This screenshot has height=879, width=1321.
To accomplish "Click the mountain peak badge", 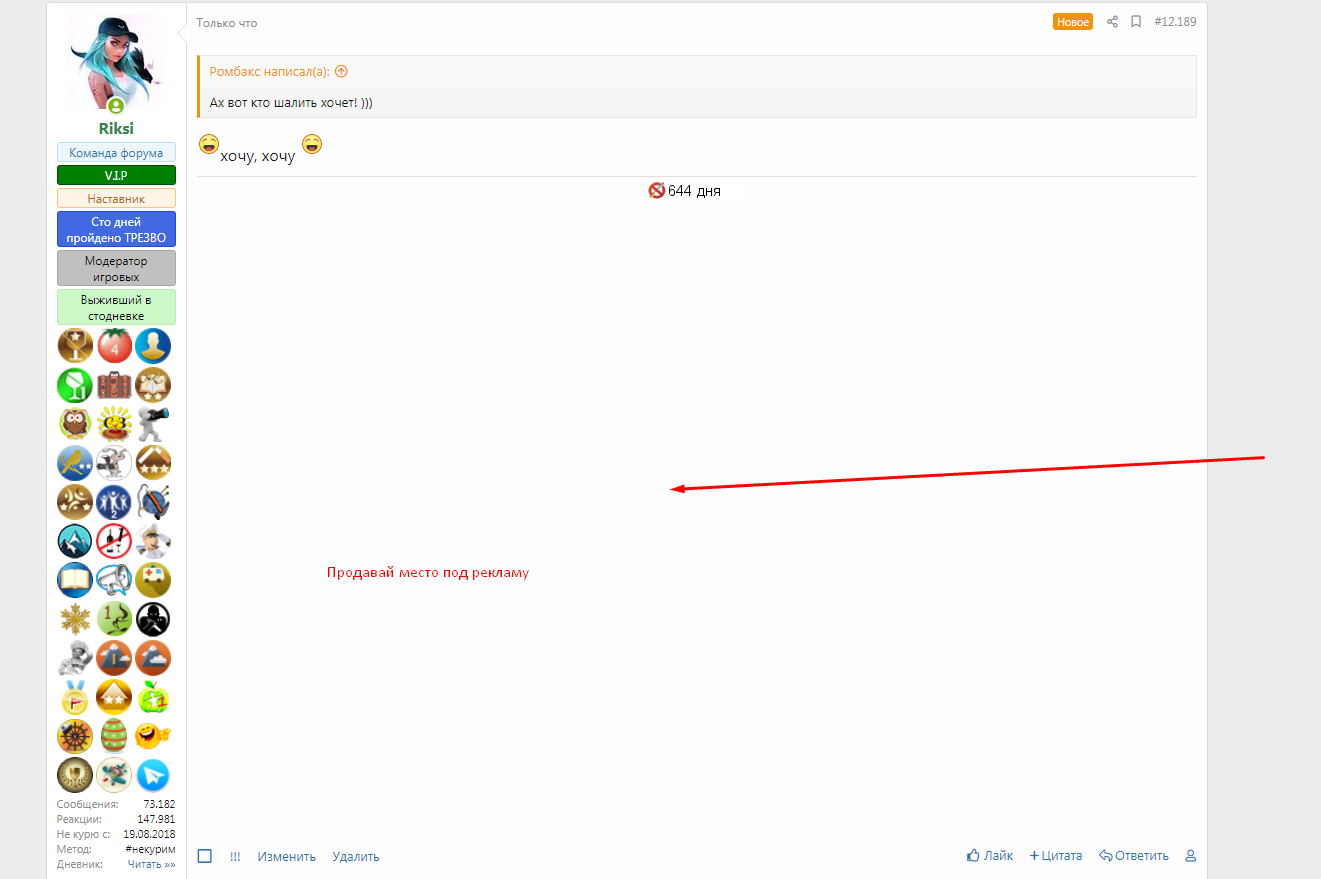I will point(75,541).
